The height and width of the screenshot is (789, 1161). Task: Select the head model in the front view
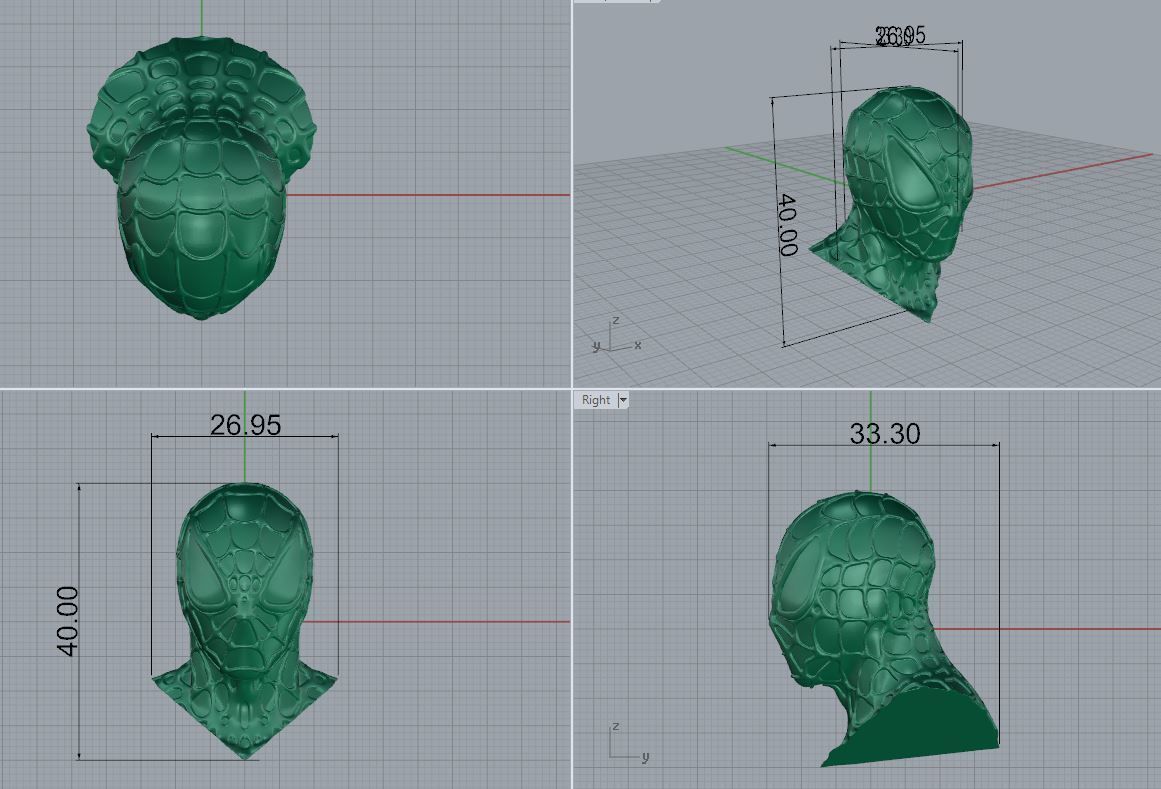(x=244, y=620)
